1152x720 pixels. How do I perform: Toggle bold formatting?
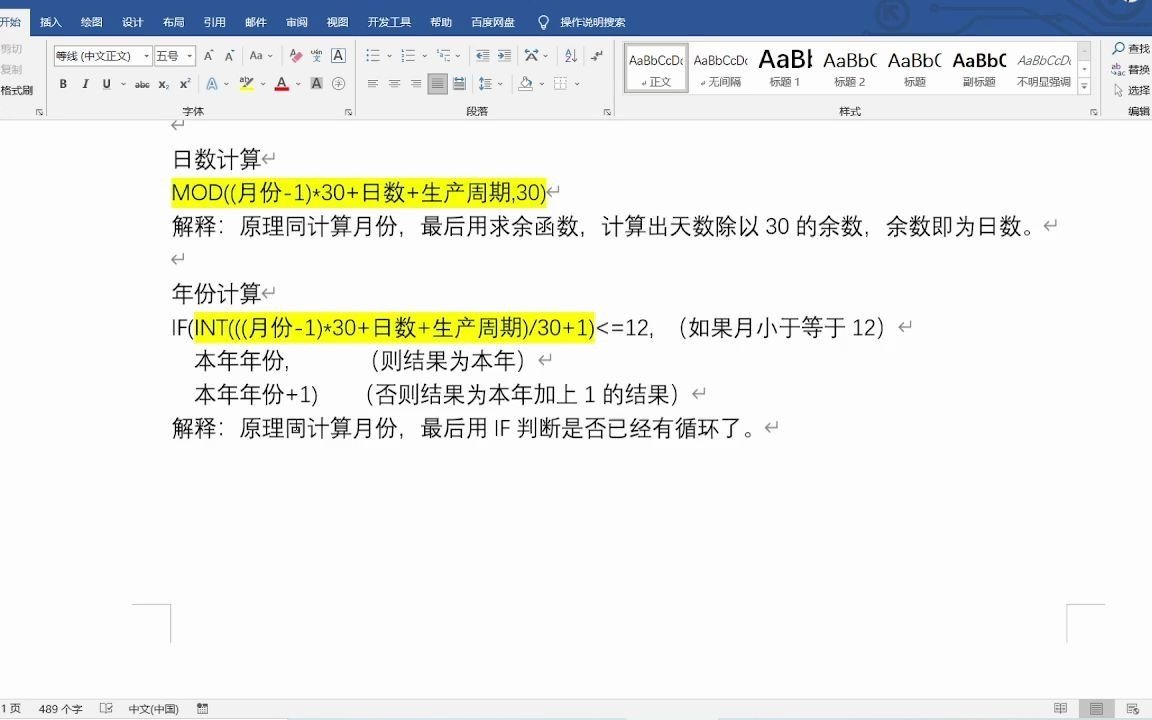[x=63, y=84]
